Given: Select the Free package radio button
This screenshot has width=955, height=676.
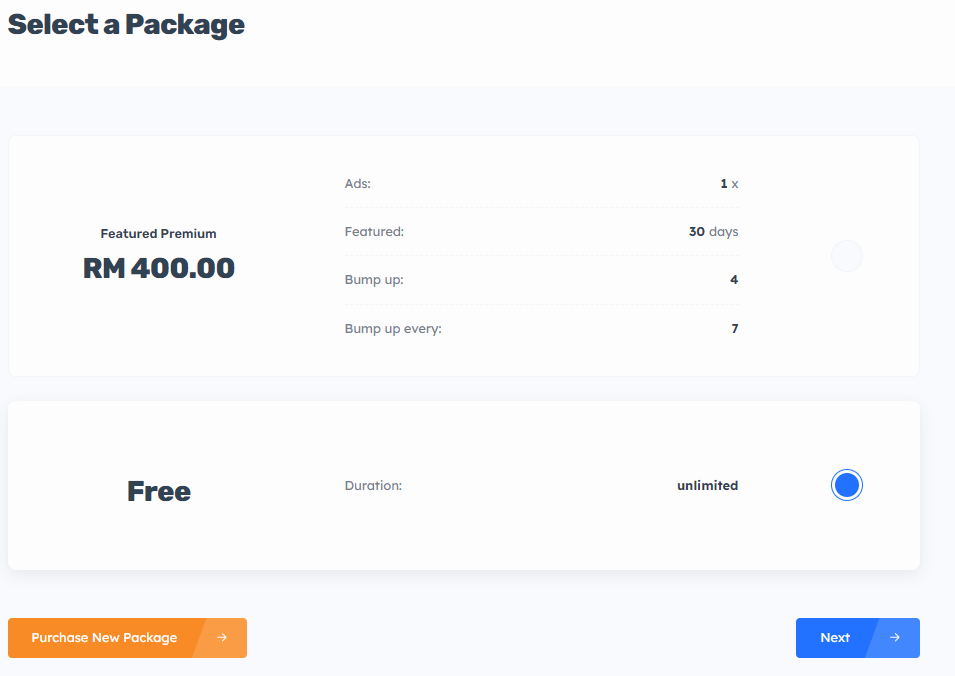Looking at the screenshot, I should (x=846, y=485).
